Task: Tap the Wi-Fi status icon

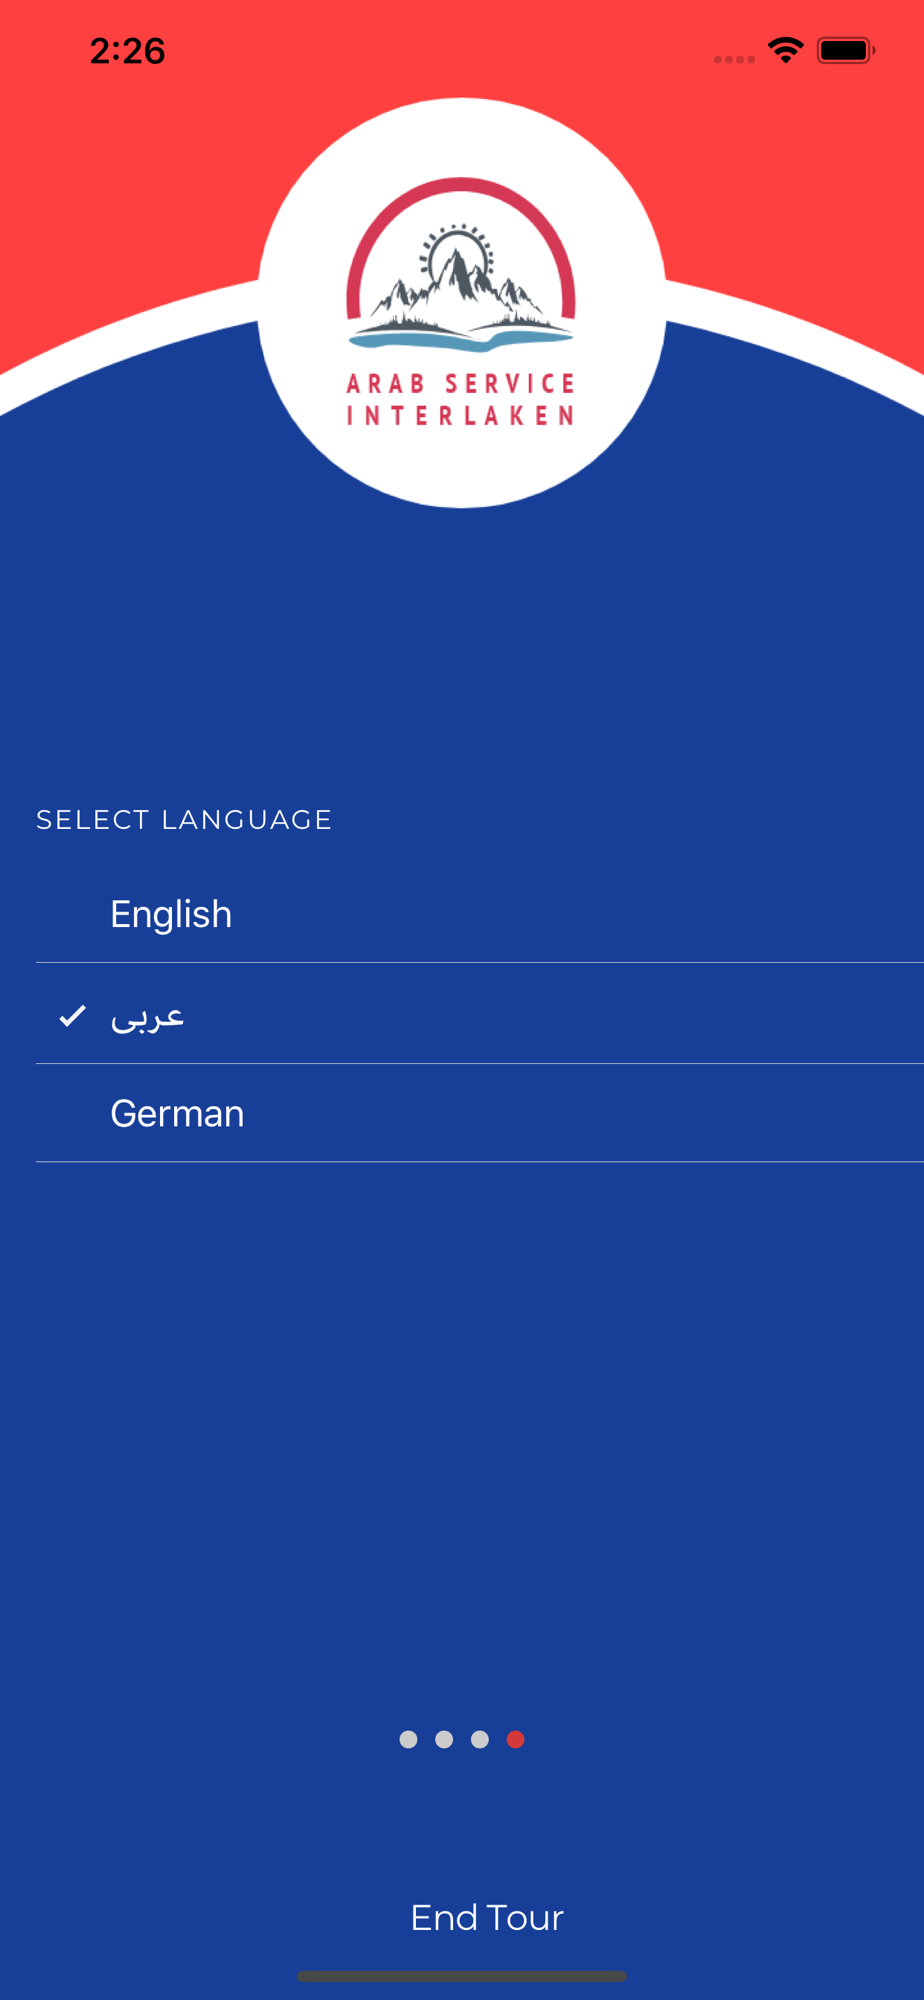Action: tap(786, 50)
